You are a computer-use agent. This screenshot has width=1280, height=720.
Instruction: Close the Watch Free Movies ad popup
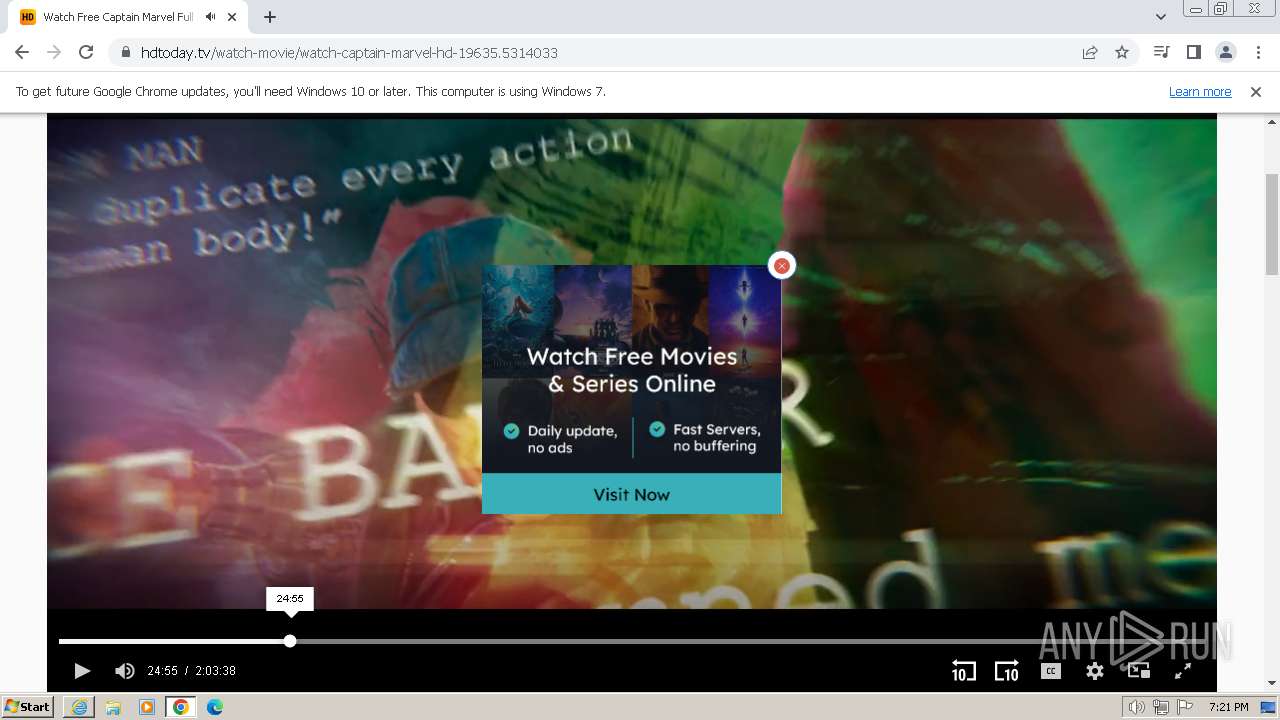tap(782, 265)
